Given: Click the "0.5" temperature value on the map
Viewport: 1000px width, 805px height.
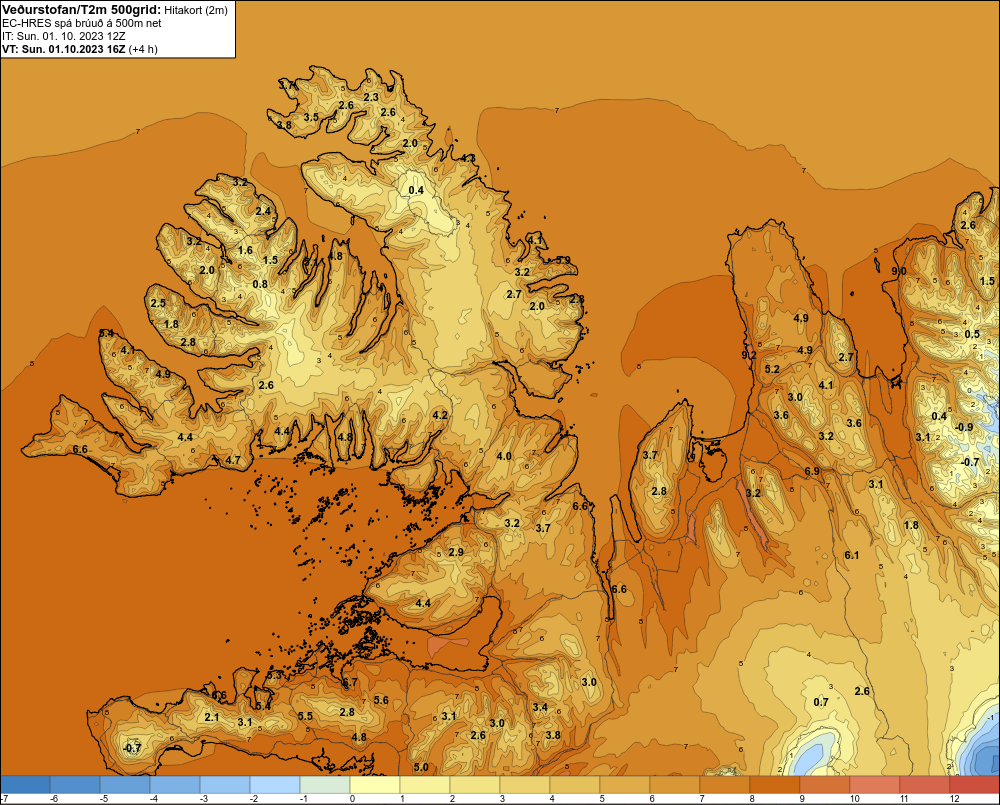Looking at the screenshot, I should 971,334.
